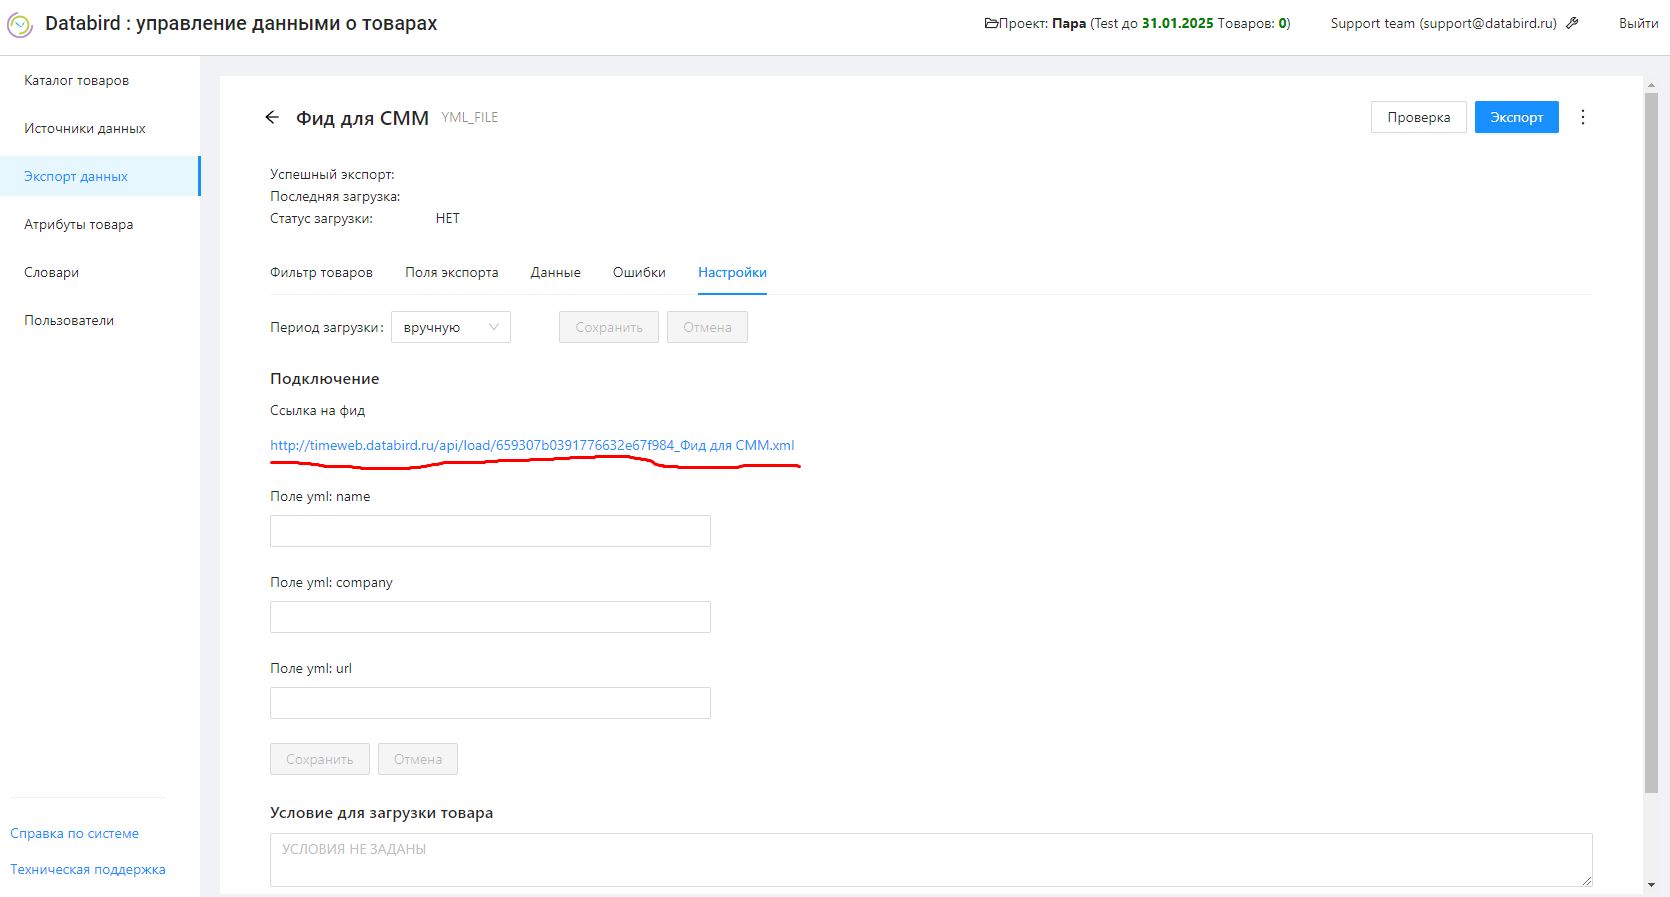Select the Данные tab

pyautogui.click(x=555, y=273)
